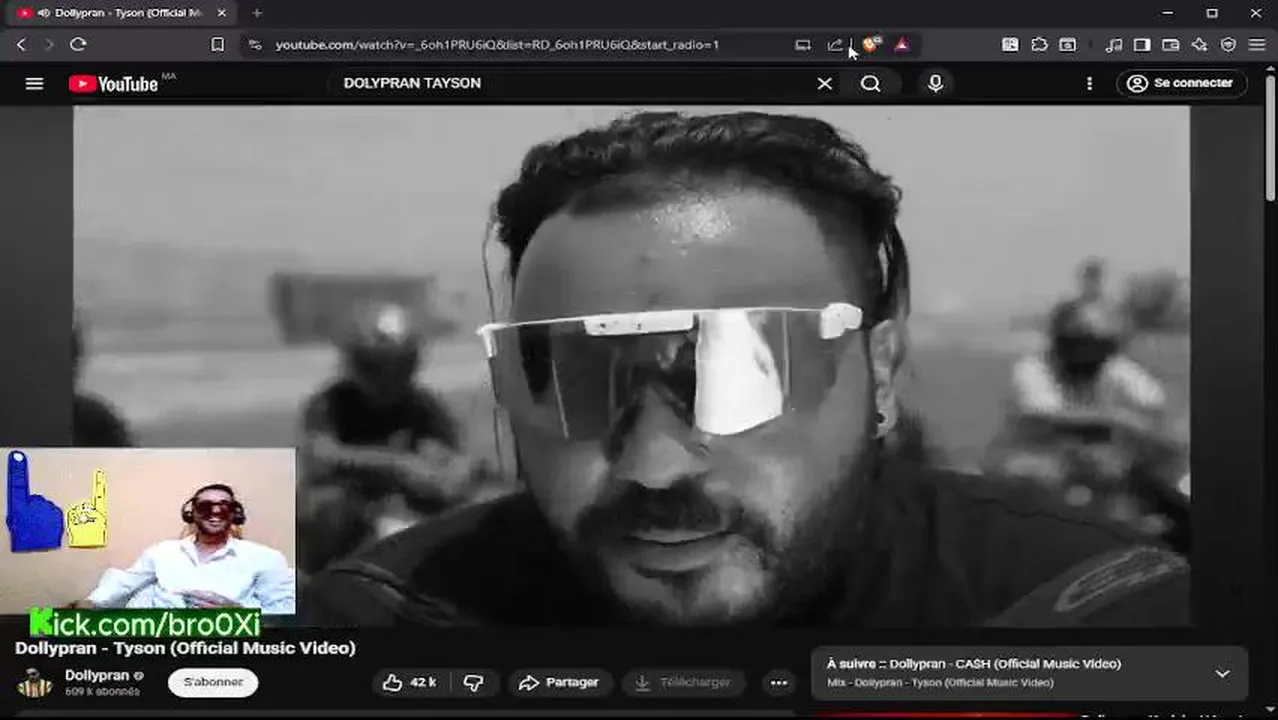Open the Leo AI sparkle icon
Viewport: 1278px width, 720px height.
1199,44
